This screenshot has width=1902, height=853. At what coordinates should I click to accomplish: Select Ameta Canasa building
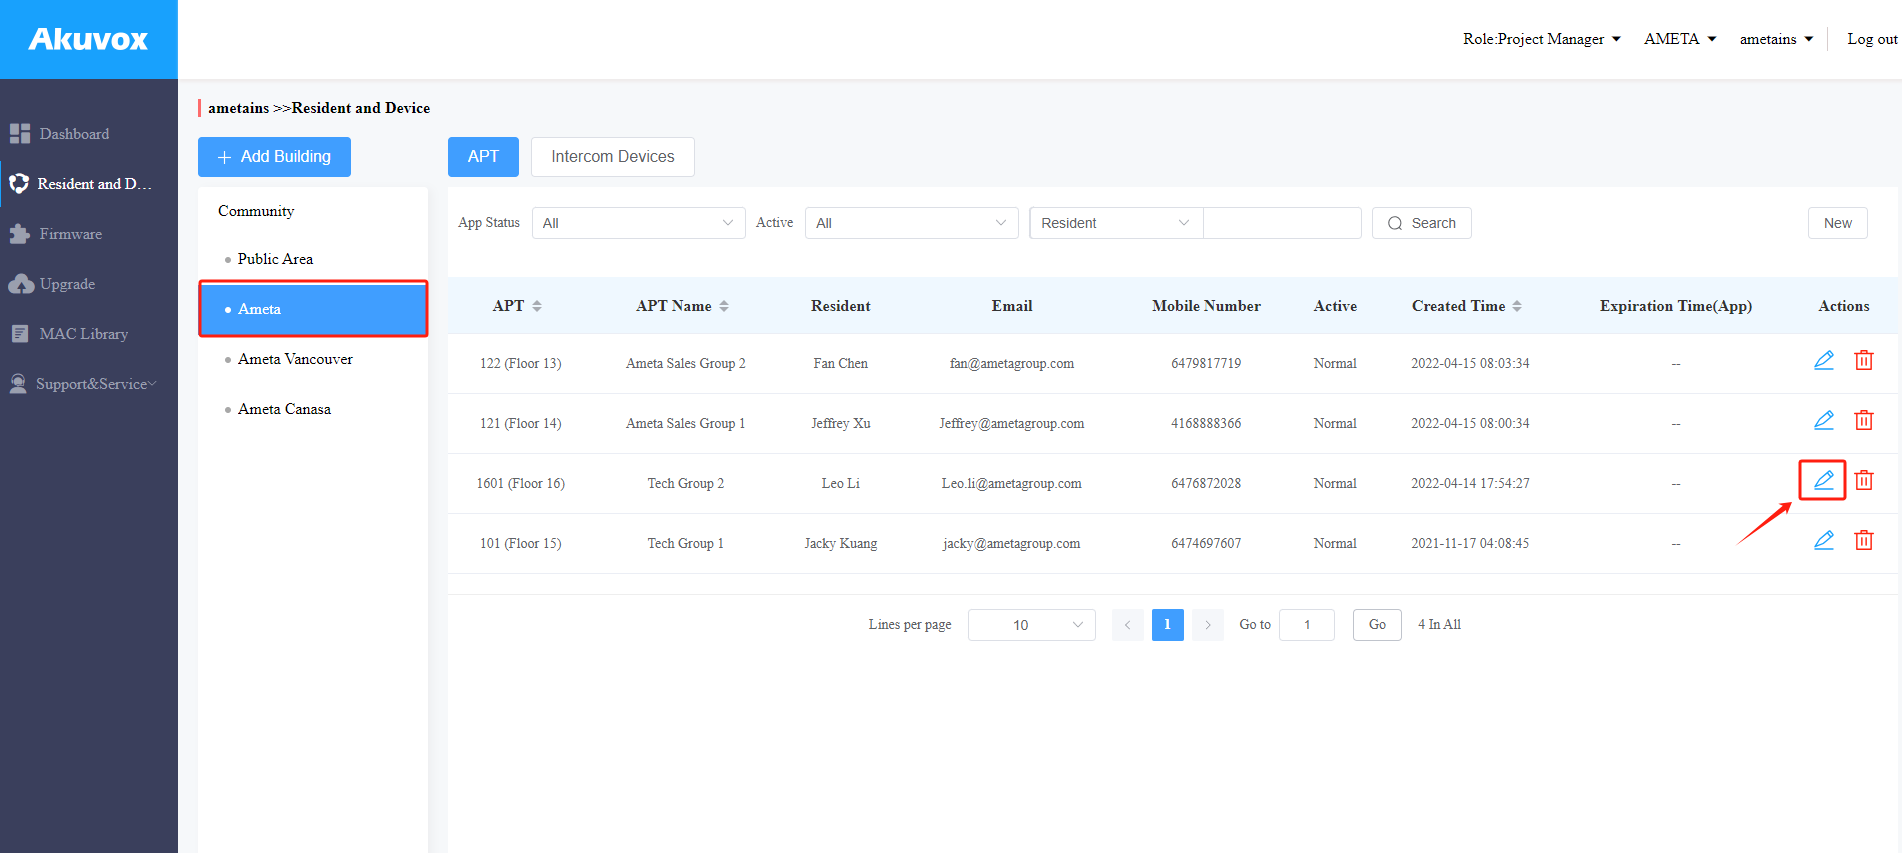pos(284,409)
